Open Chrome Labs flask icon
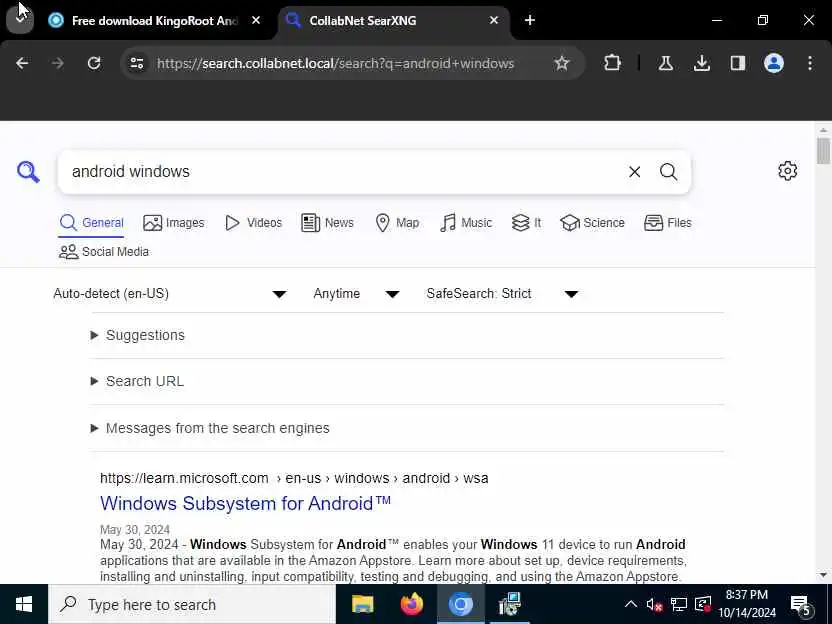 tap(665, 64)
